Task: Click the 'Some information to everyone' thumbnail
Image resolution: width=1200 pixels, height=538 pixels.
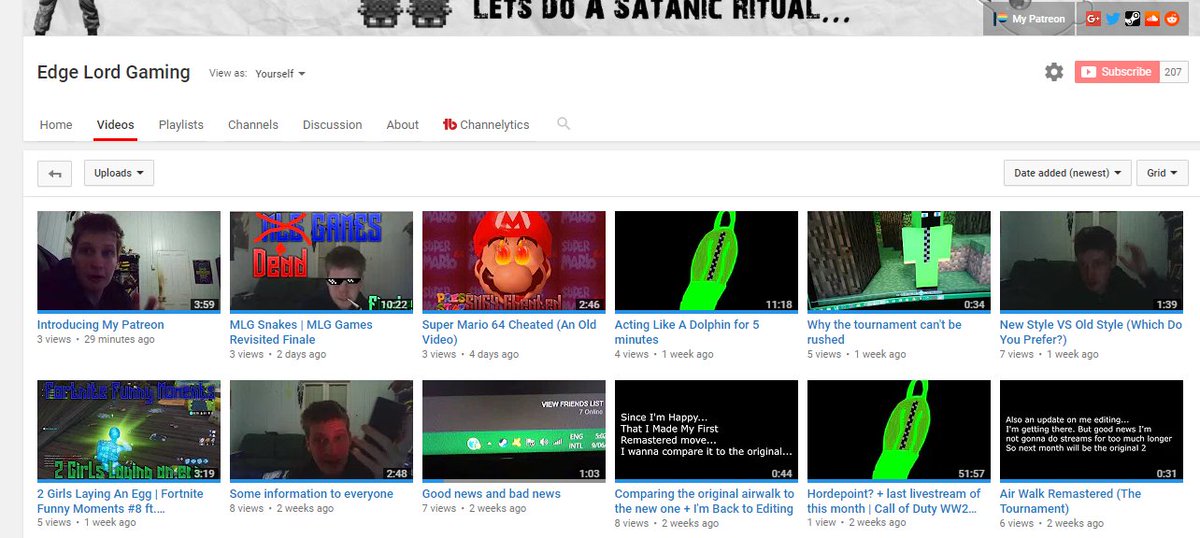Action: tap(321, 431)
